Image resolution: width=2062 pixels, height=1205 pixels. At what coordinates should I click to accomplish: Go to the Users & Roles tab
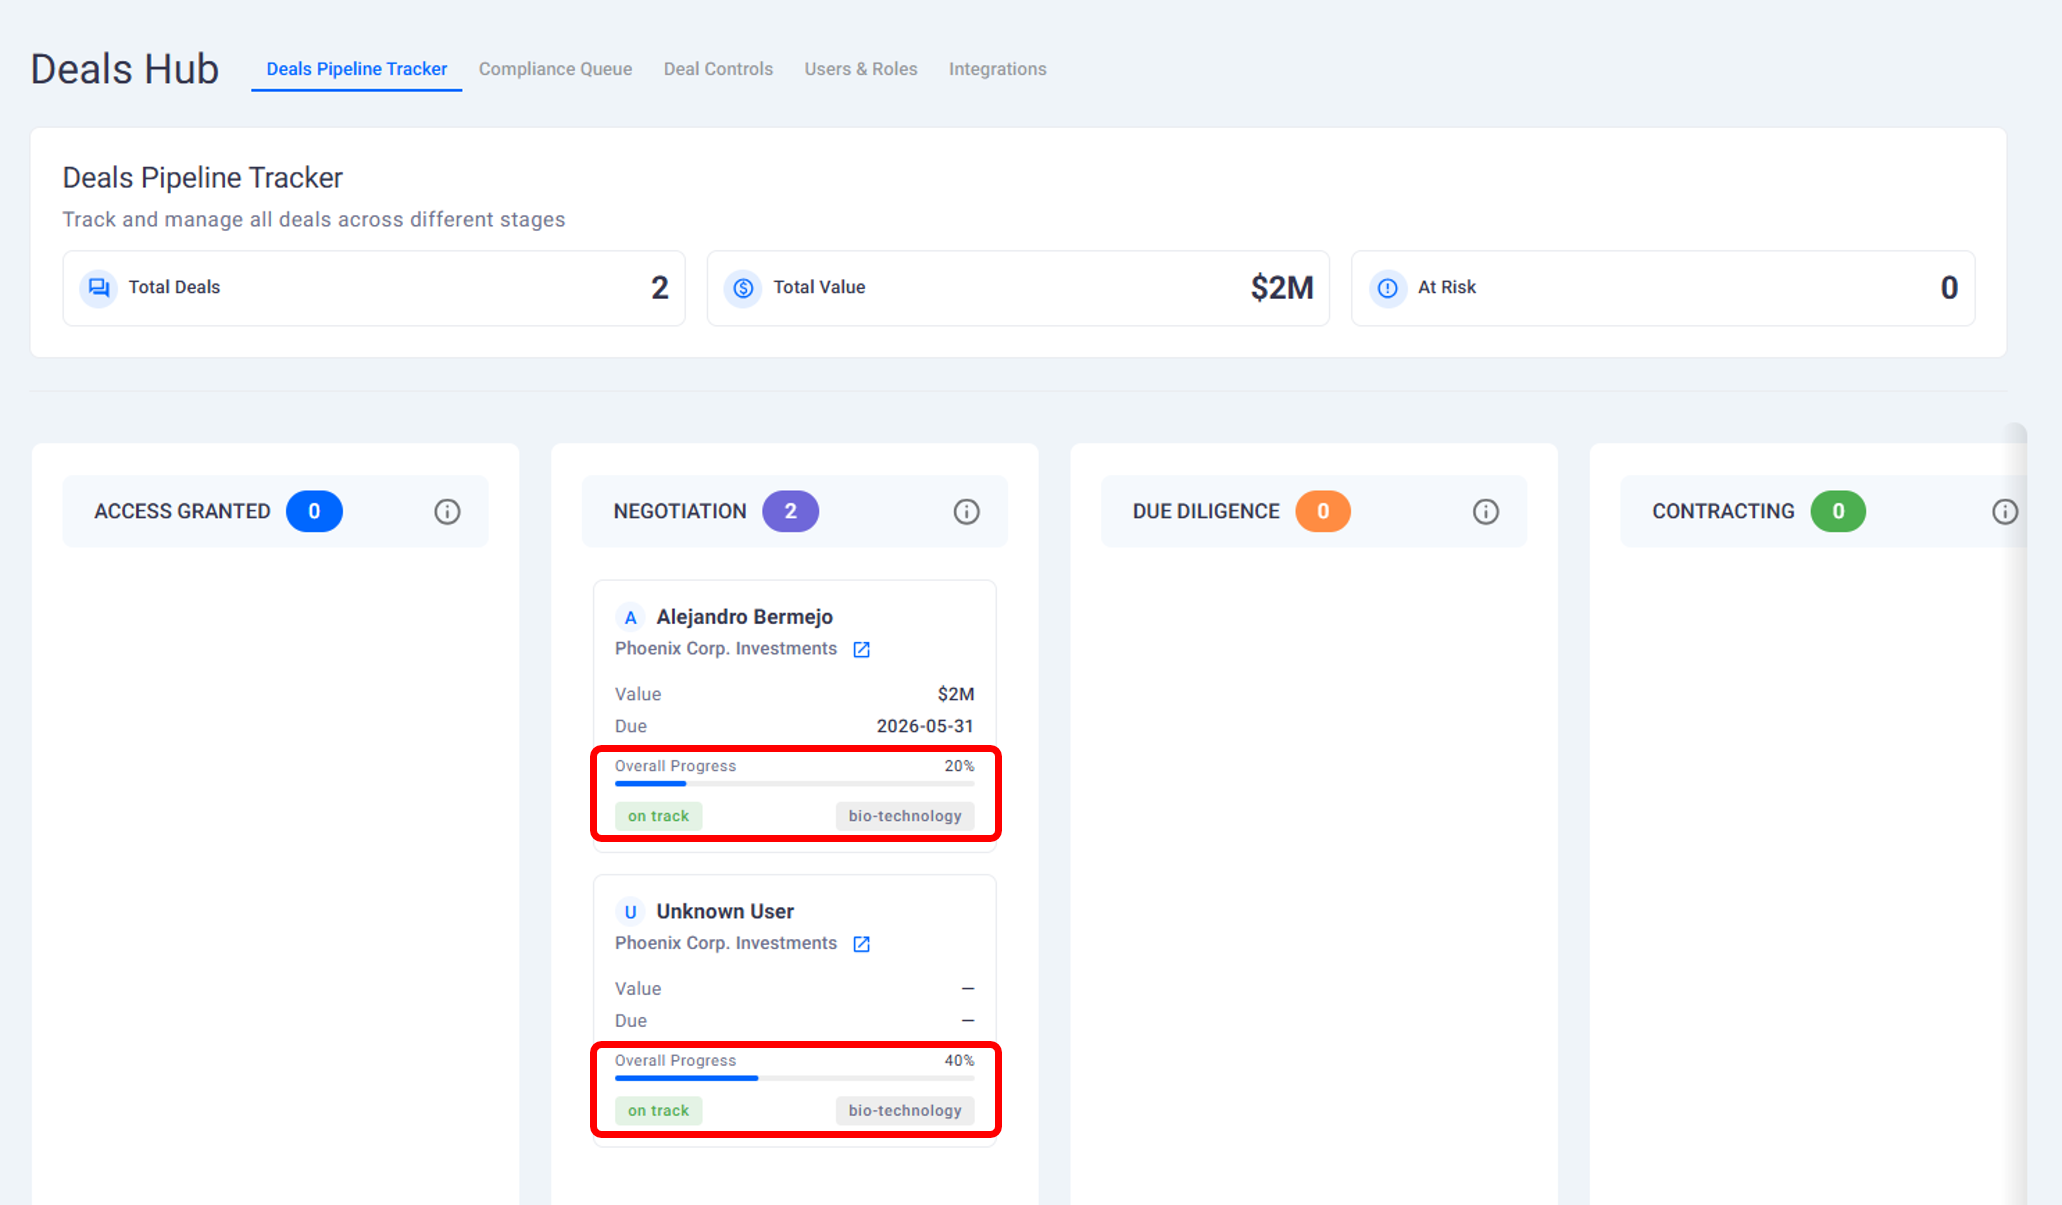(860, 69)
